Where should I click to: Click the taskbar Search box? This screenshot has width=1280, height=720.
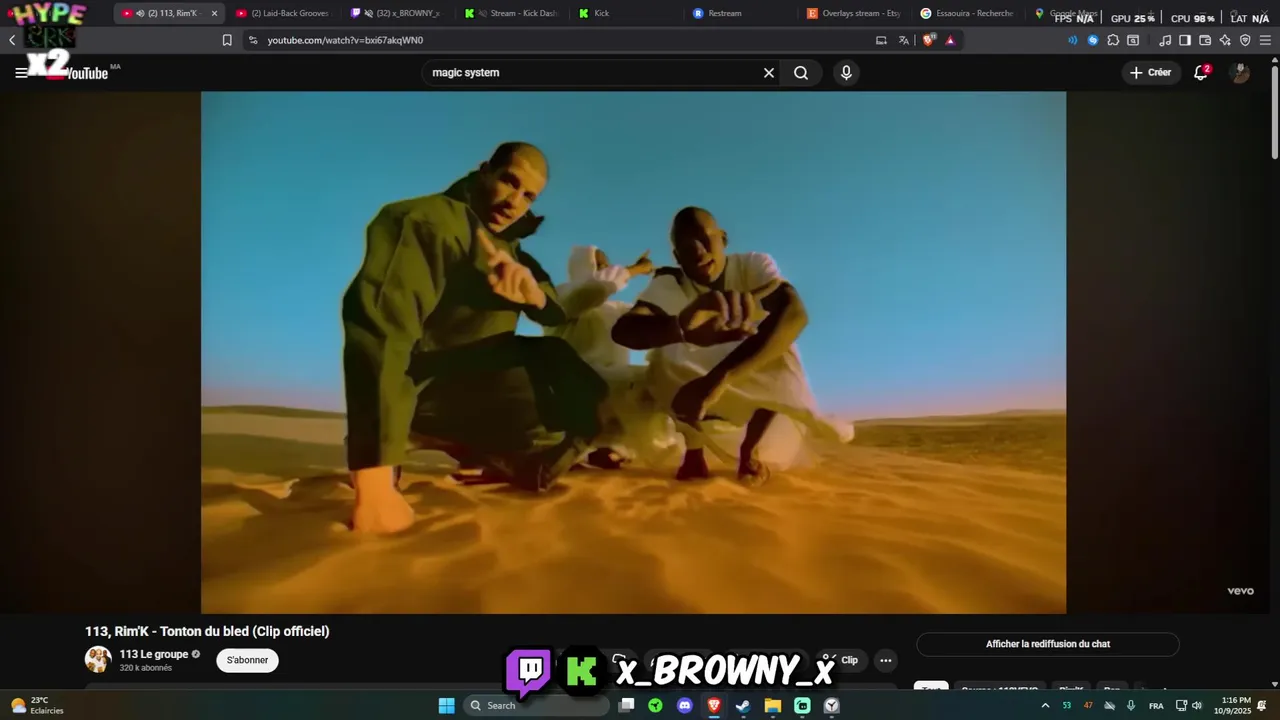[x=537, y=705]
